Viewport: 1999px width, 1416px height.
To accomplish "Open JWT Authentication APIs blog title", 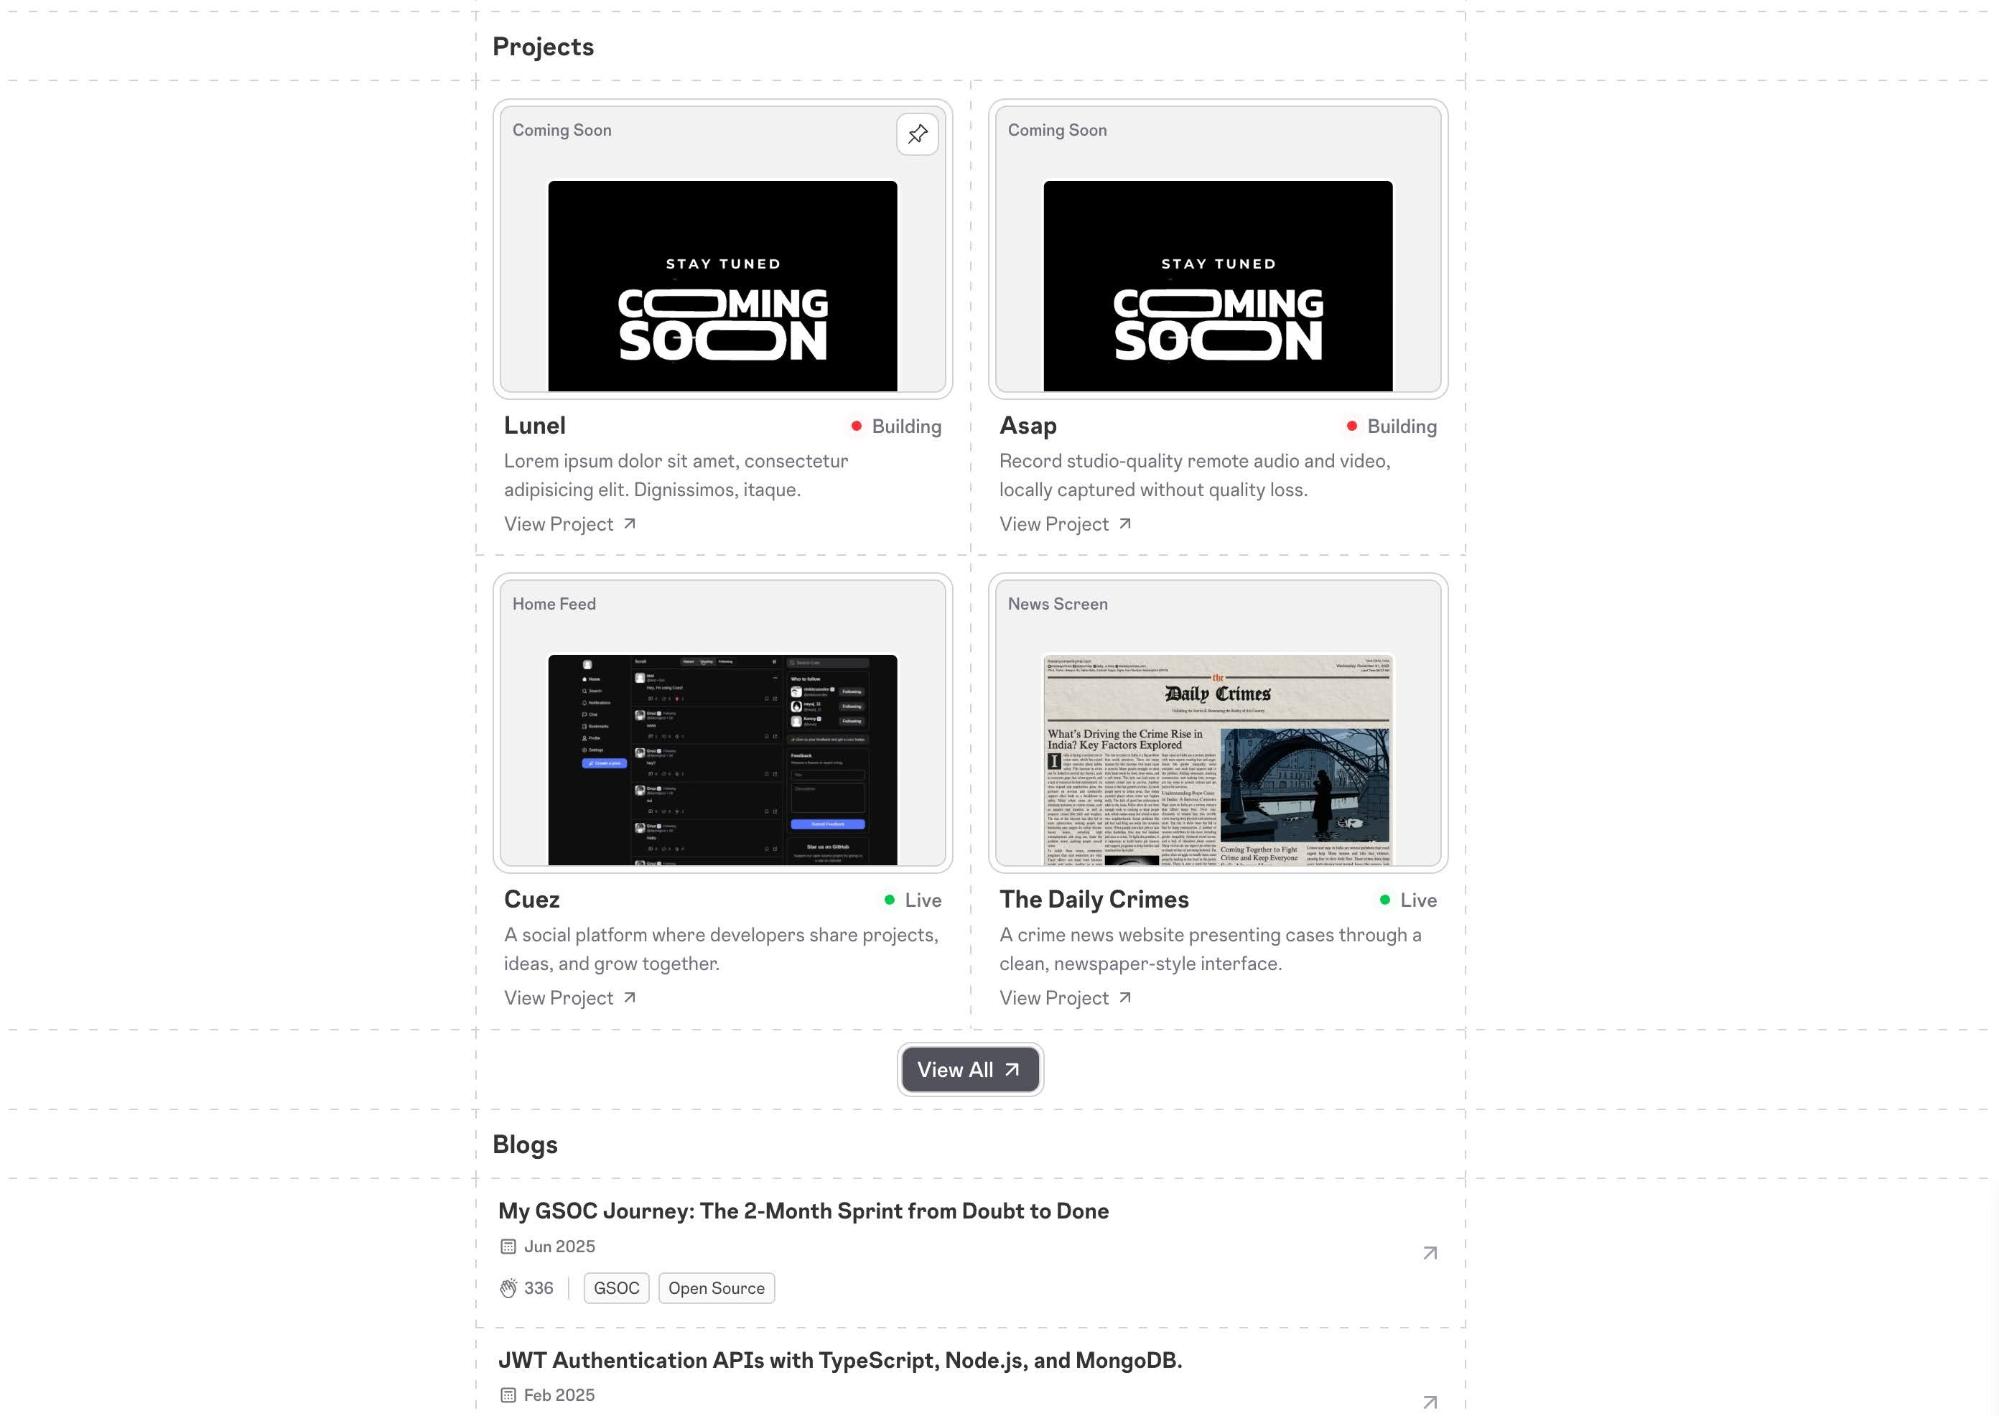I will (840, 1360).
